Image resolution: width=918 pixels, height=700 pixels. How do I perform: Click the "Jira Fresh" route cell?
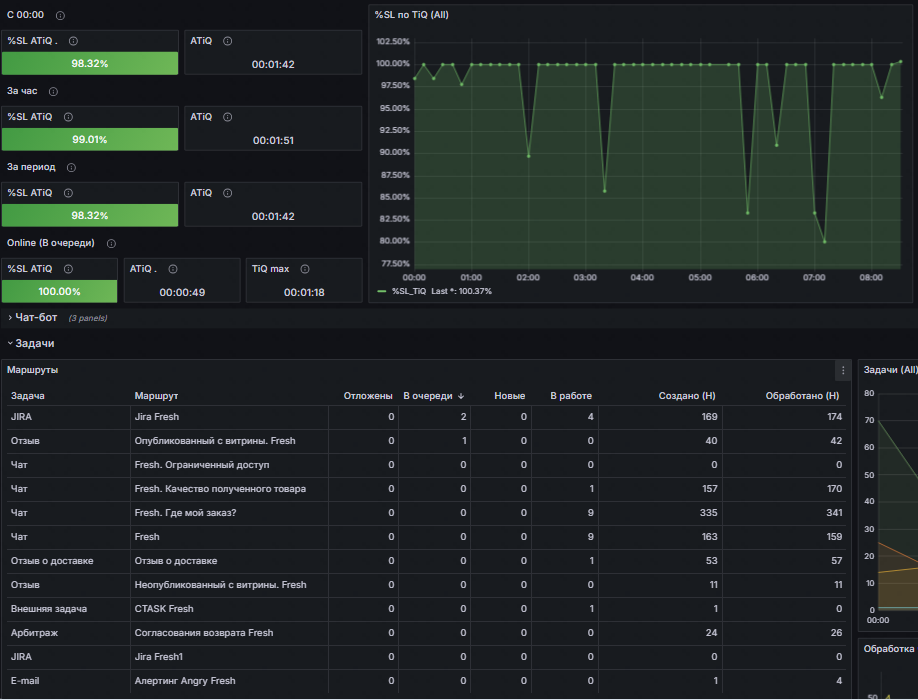(157, 417)
